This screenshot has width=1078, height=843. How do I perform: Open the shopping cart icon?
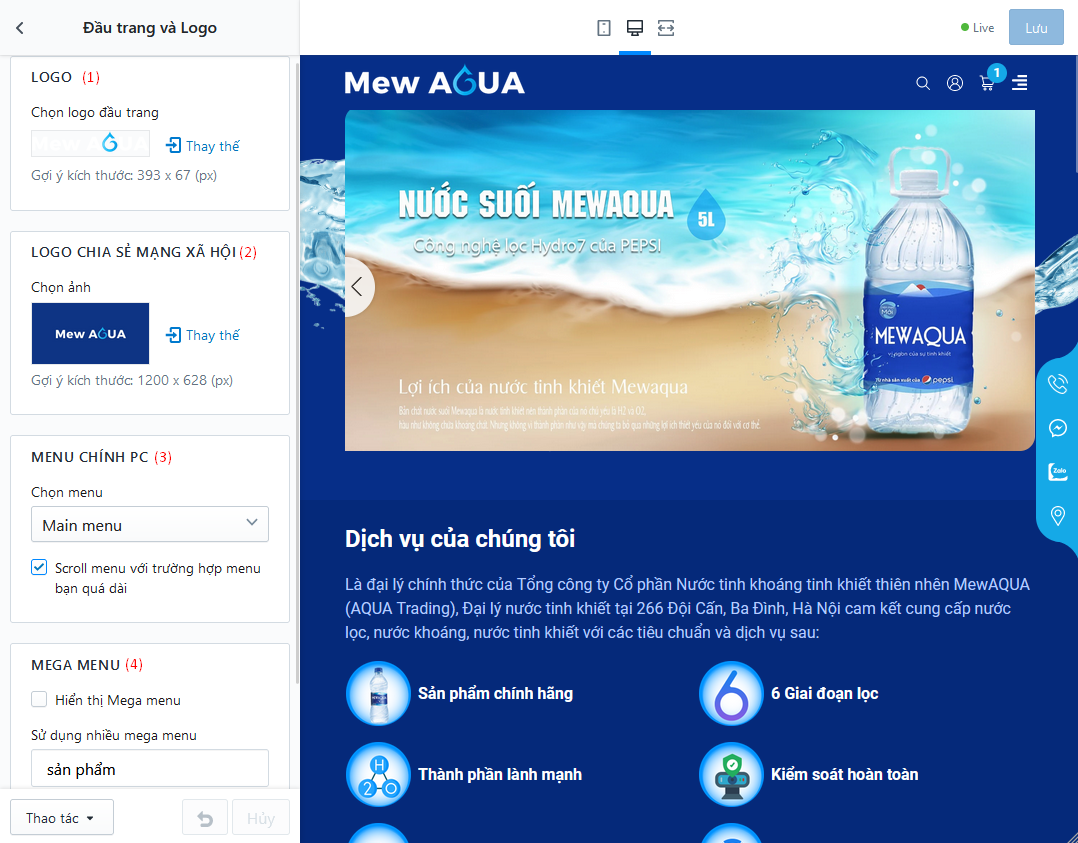click(987, 84)
